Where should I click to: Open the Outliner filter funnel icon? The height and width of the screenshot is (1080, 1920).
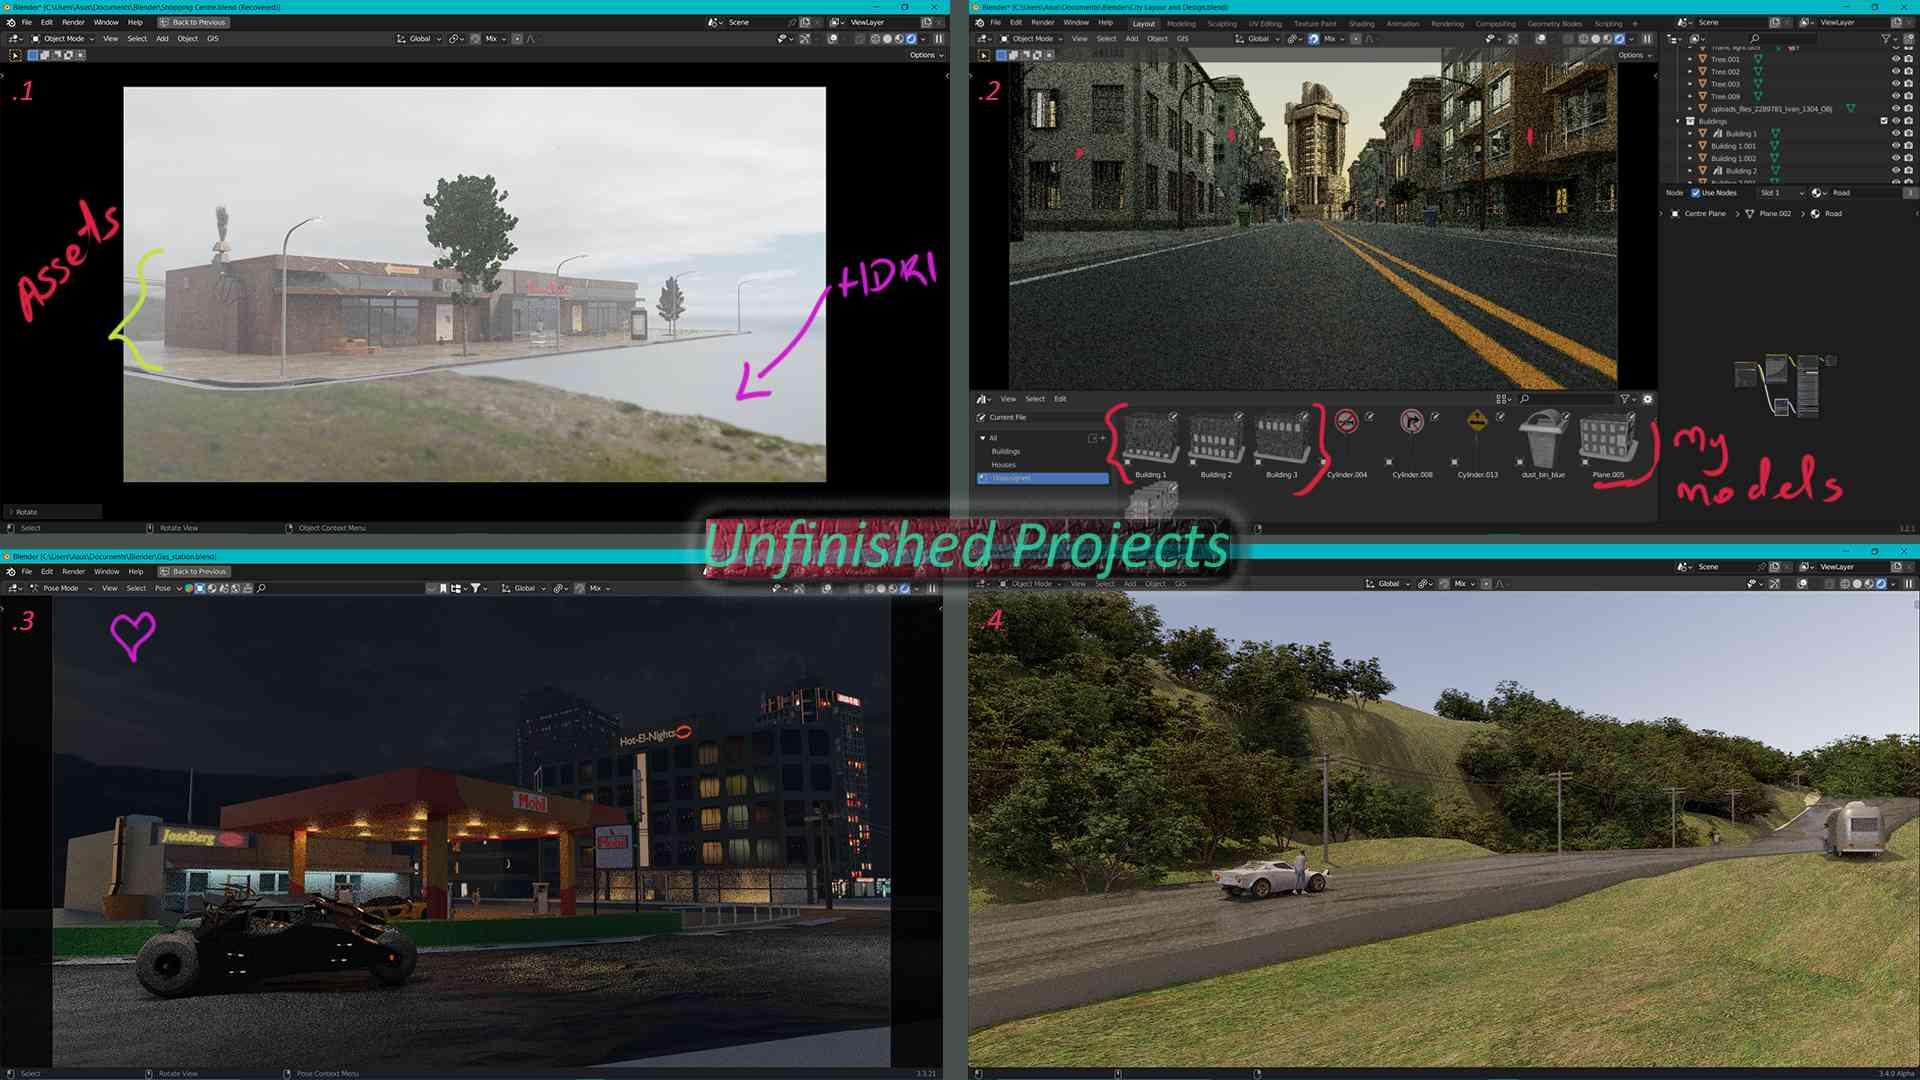pos(1886,38)
